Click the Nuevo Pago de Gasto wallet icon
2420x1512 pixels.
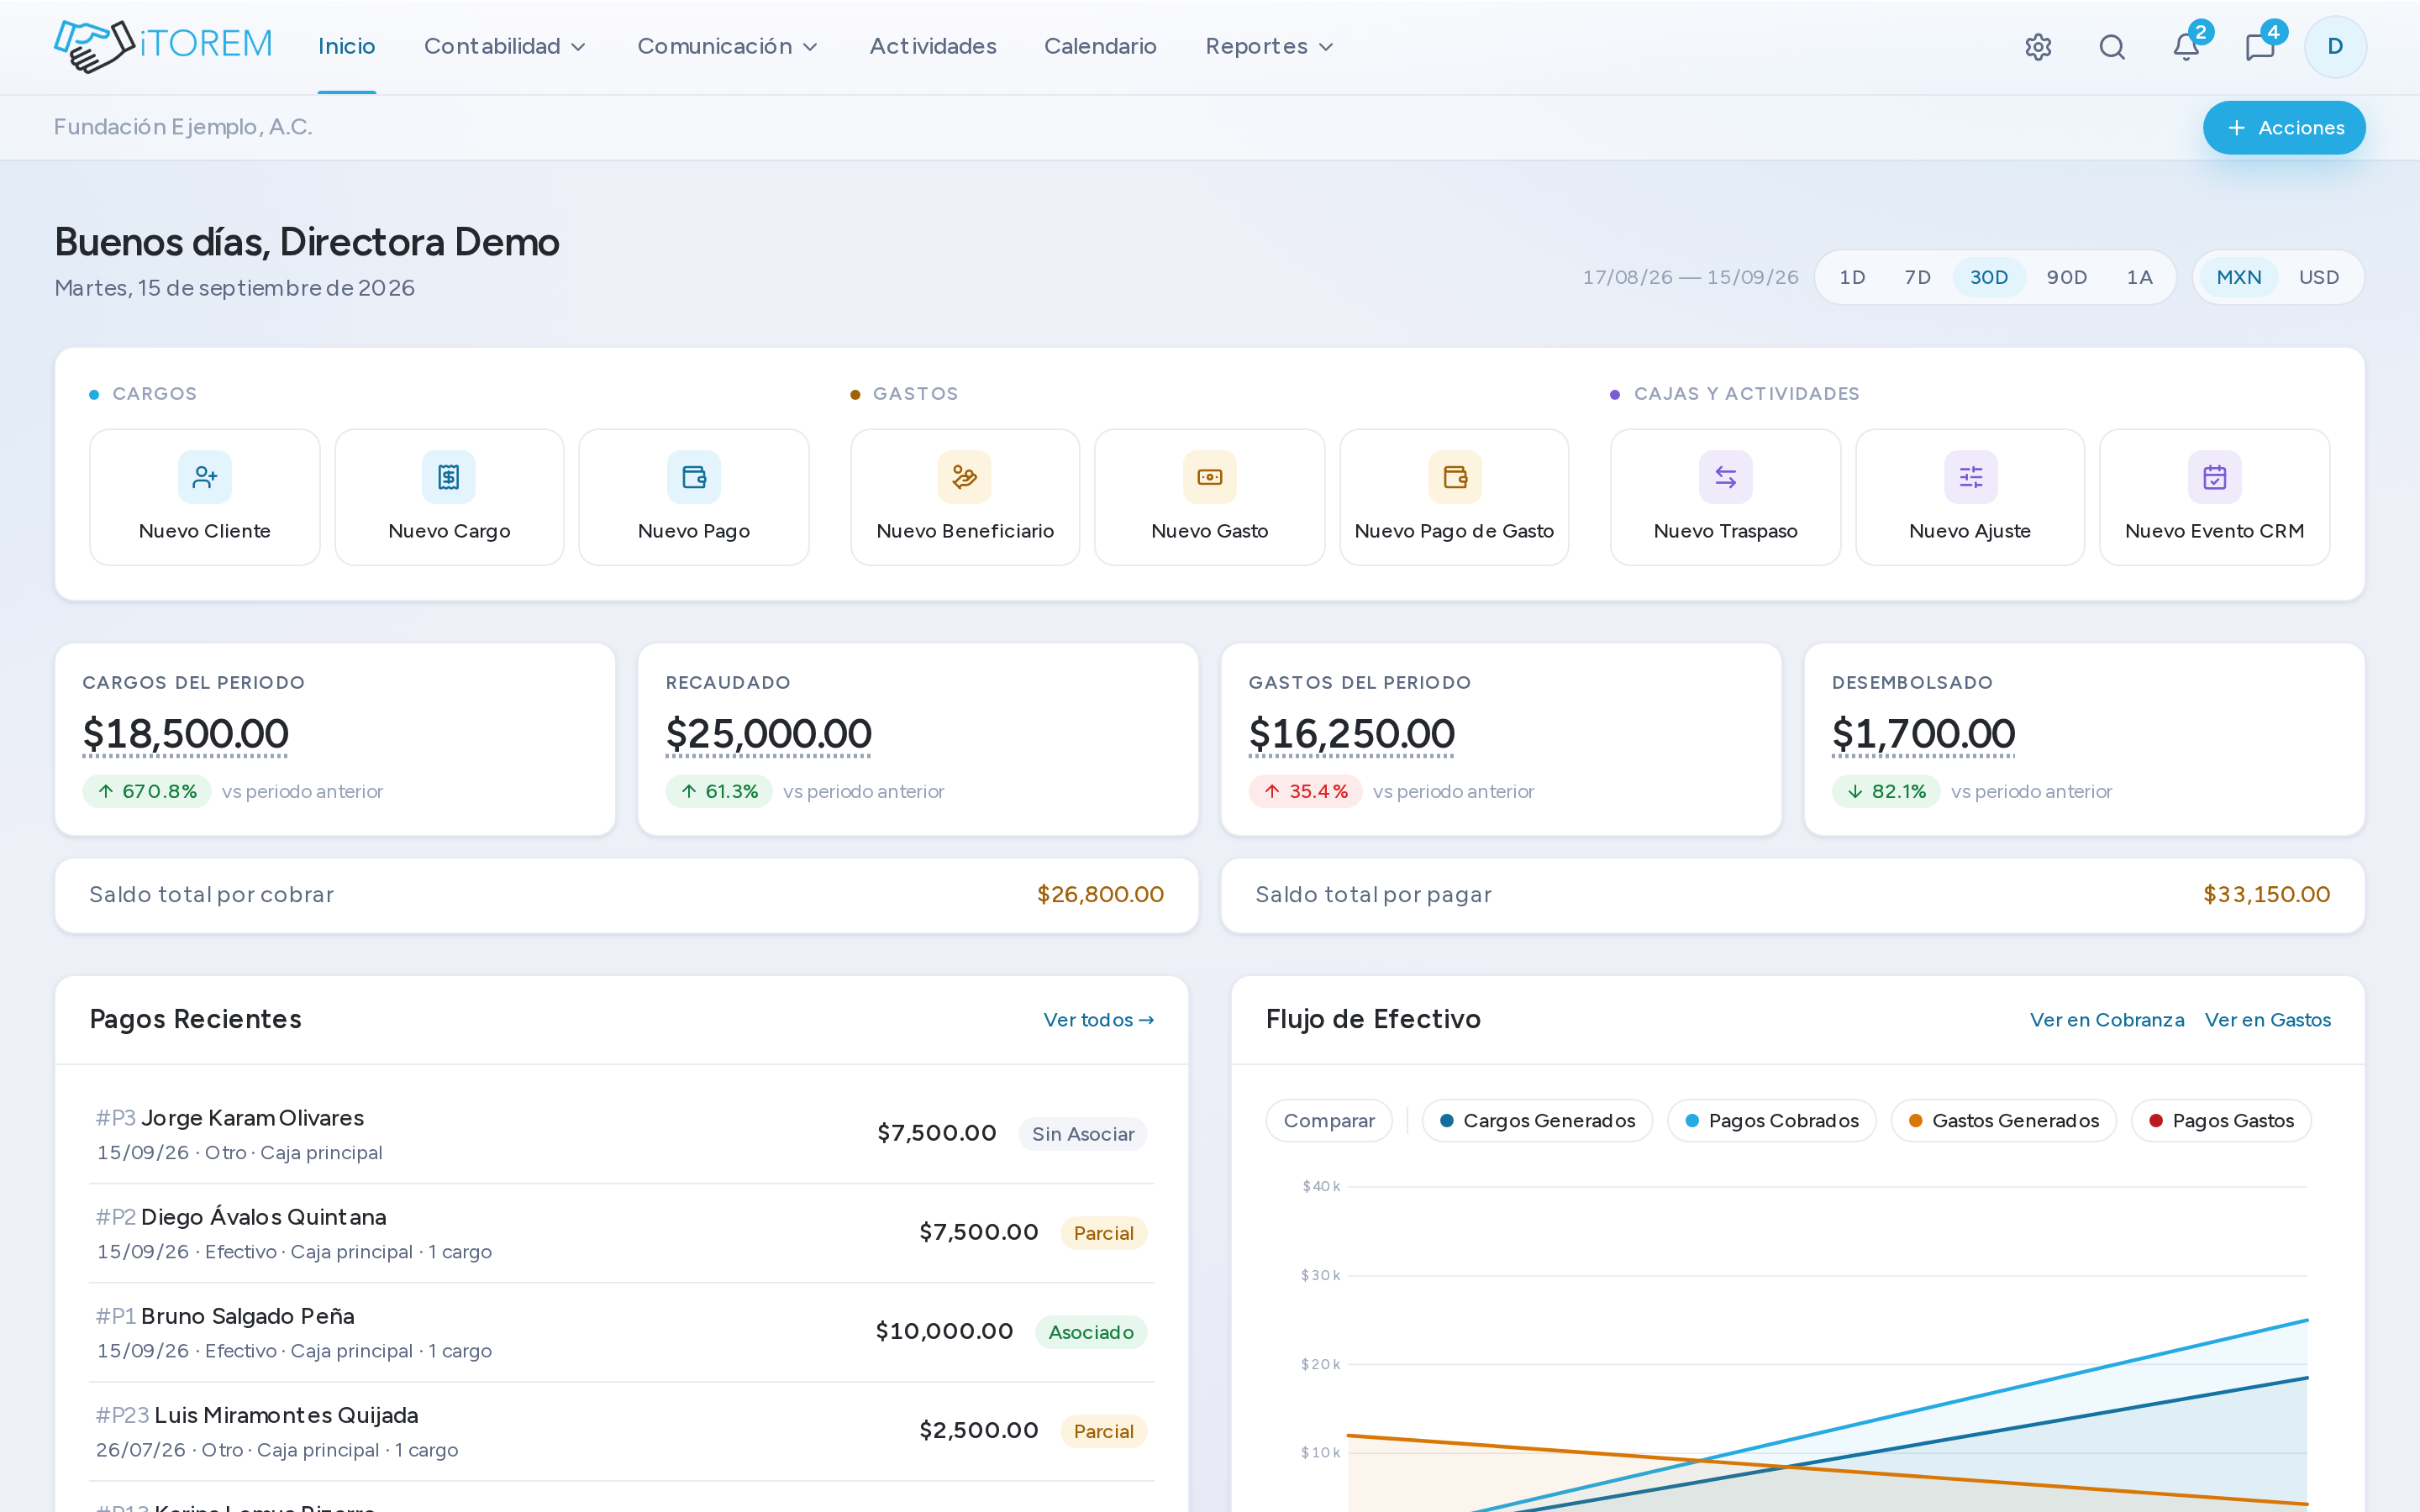[x=1455, y=477]
